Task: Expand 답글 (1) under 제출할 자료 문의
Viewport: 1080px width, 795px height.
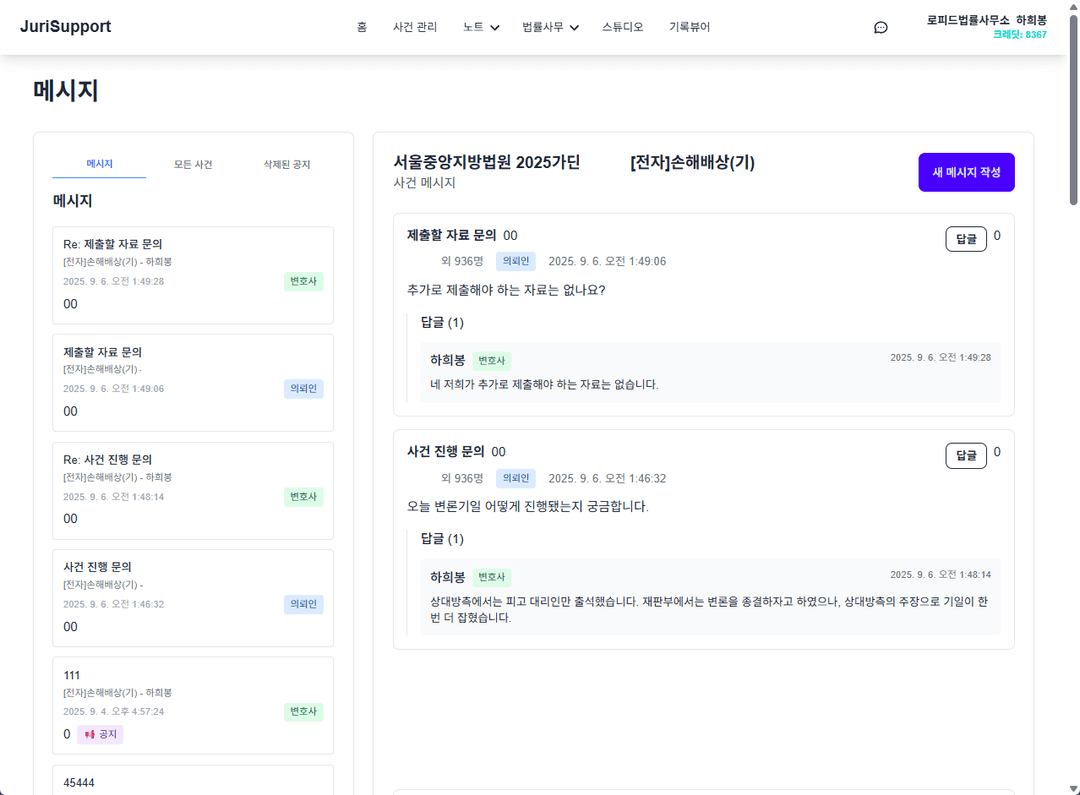Action: pos(441,322)
